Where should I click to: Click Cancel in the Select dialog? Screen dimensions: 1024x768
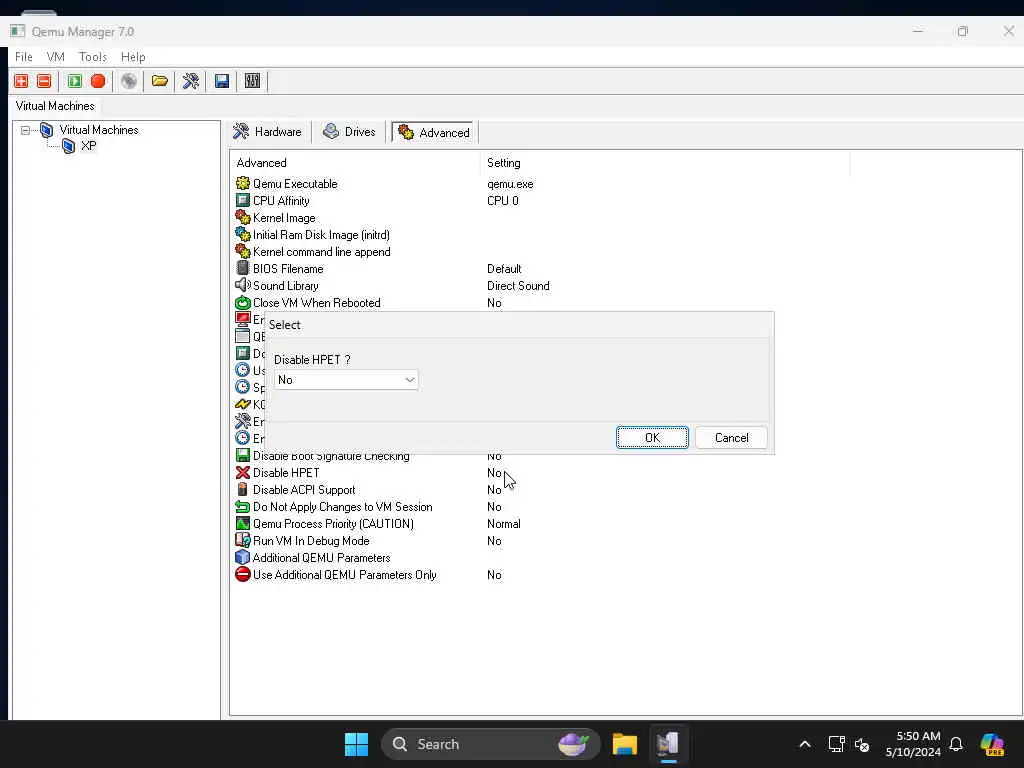tap(731, 438)
